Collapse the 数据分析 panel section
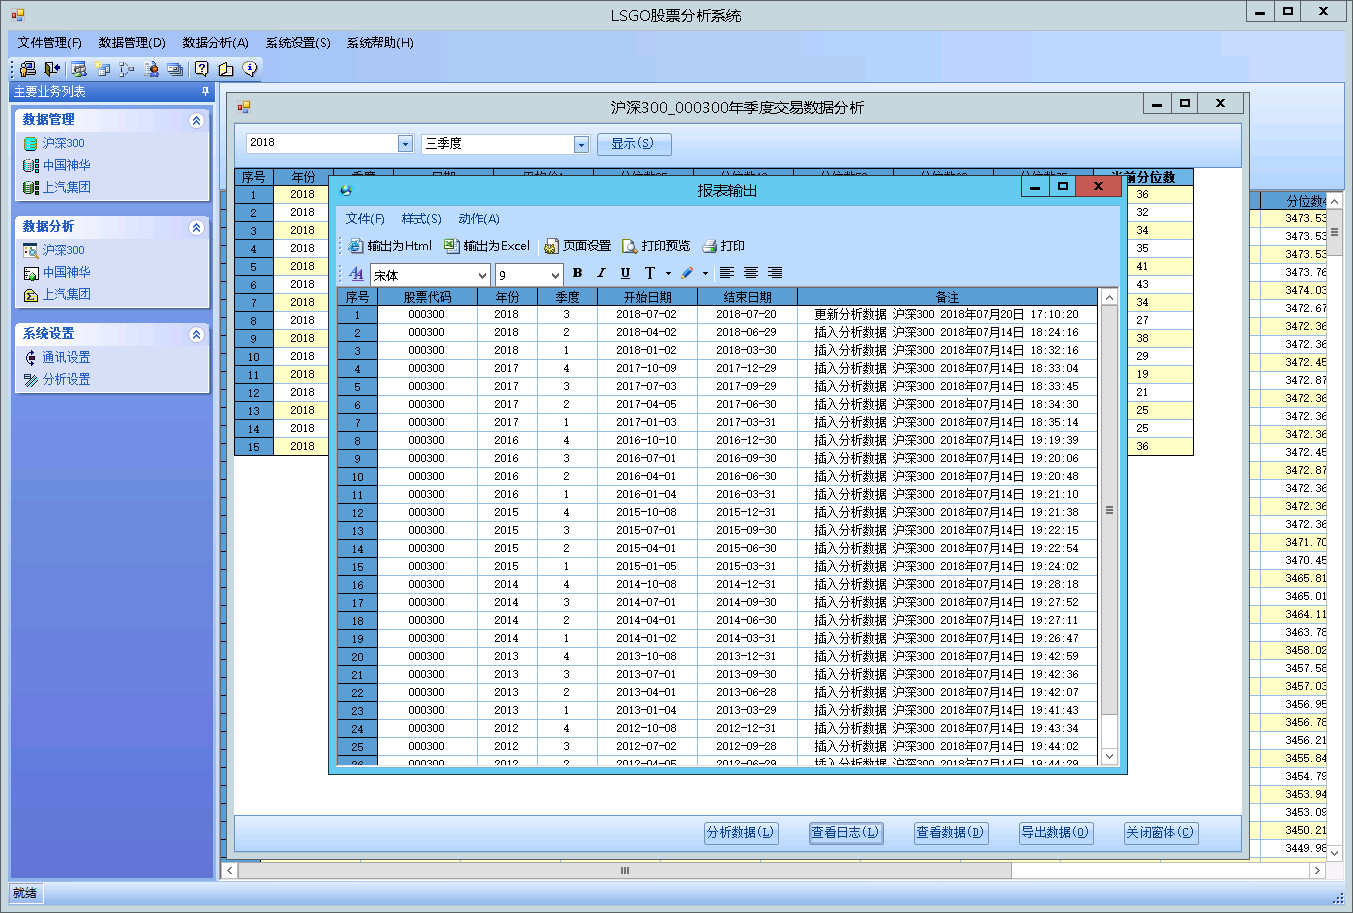This screenshot has height=913, width=1353. (x=196, y=227)
